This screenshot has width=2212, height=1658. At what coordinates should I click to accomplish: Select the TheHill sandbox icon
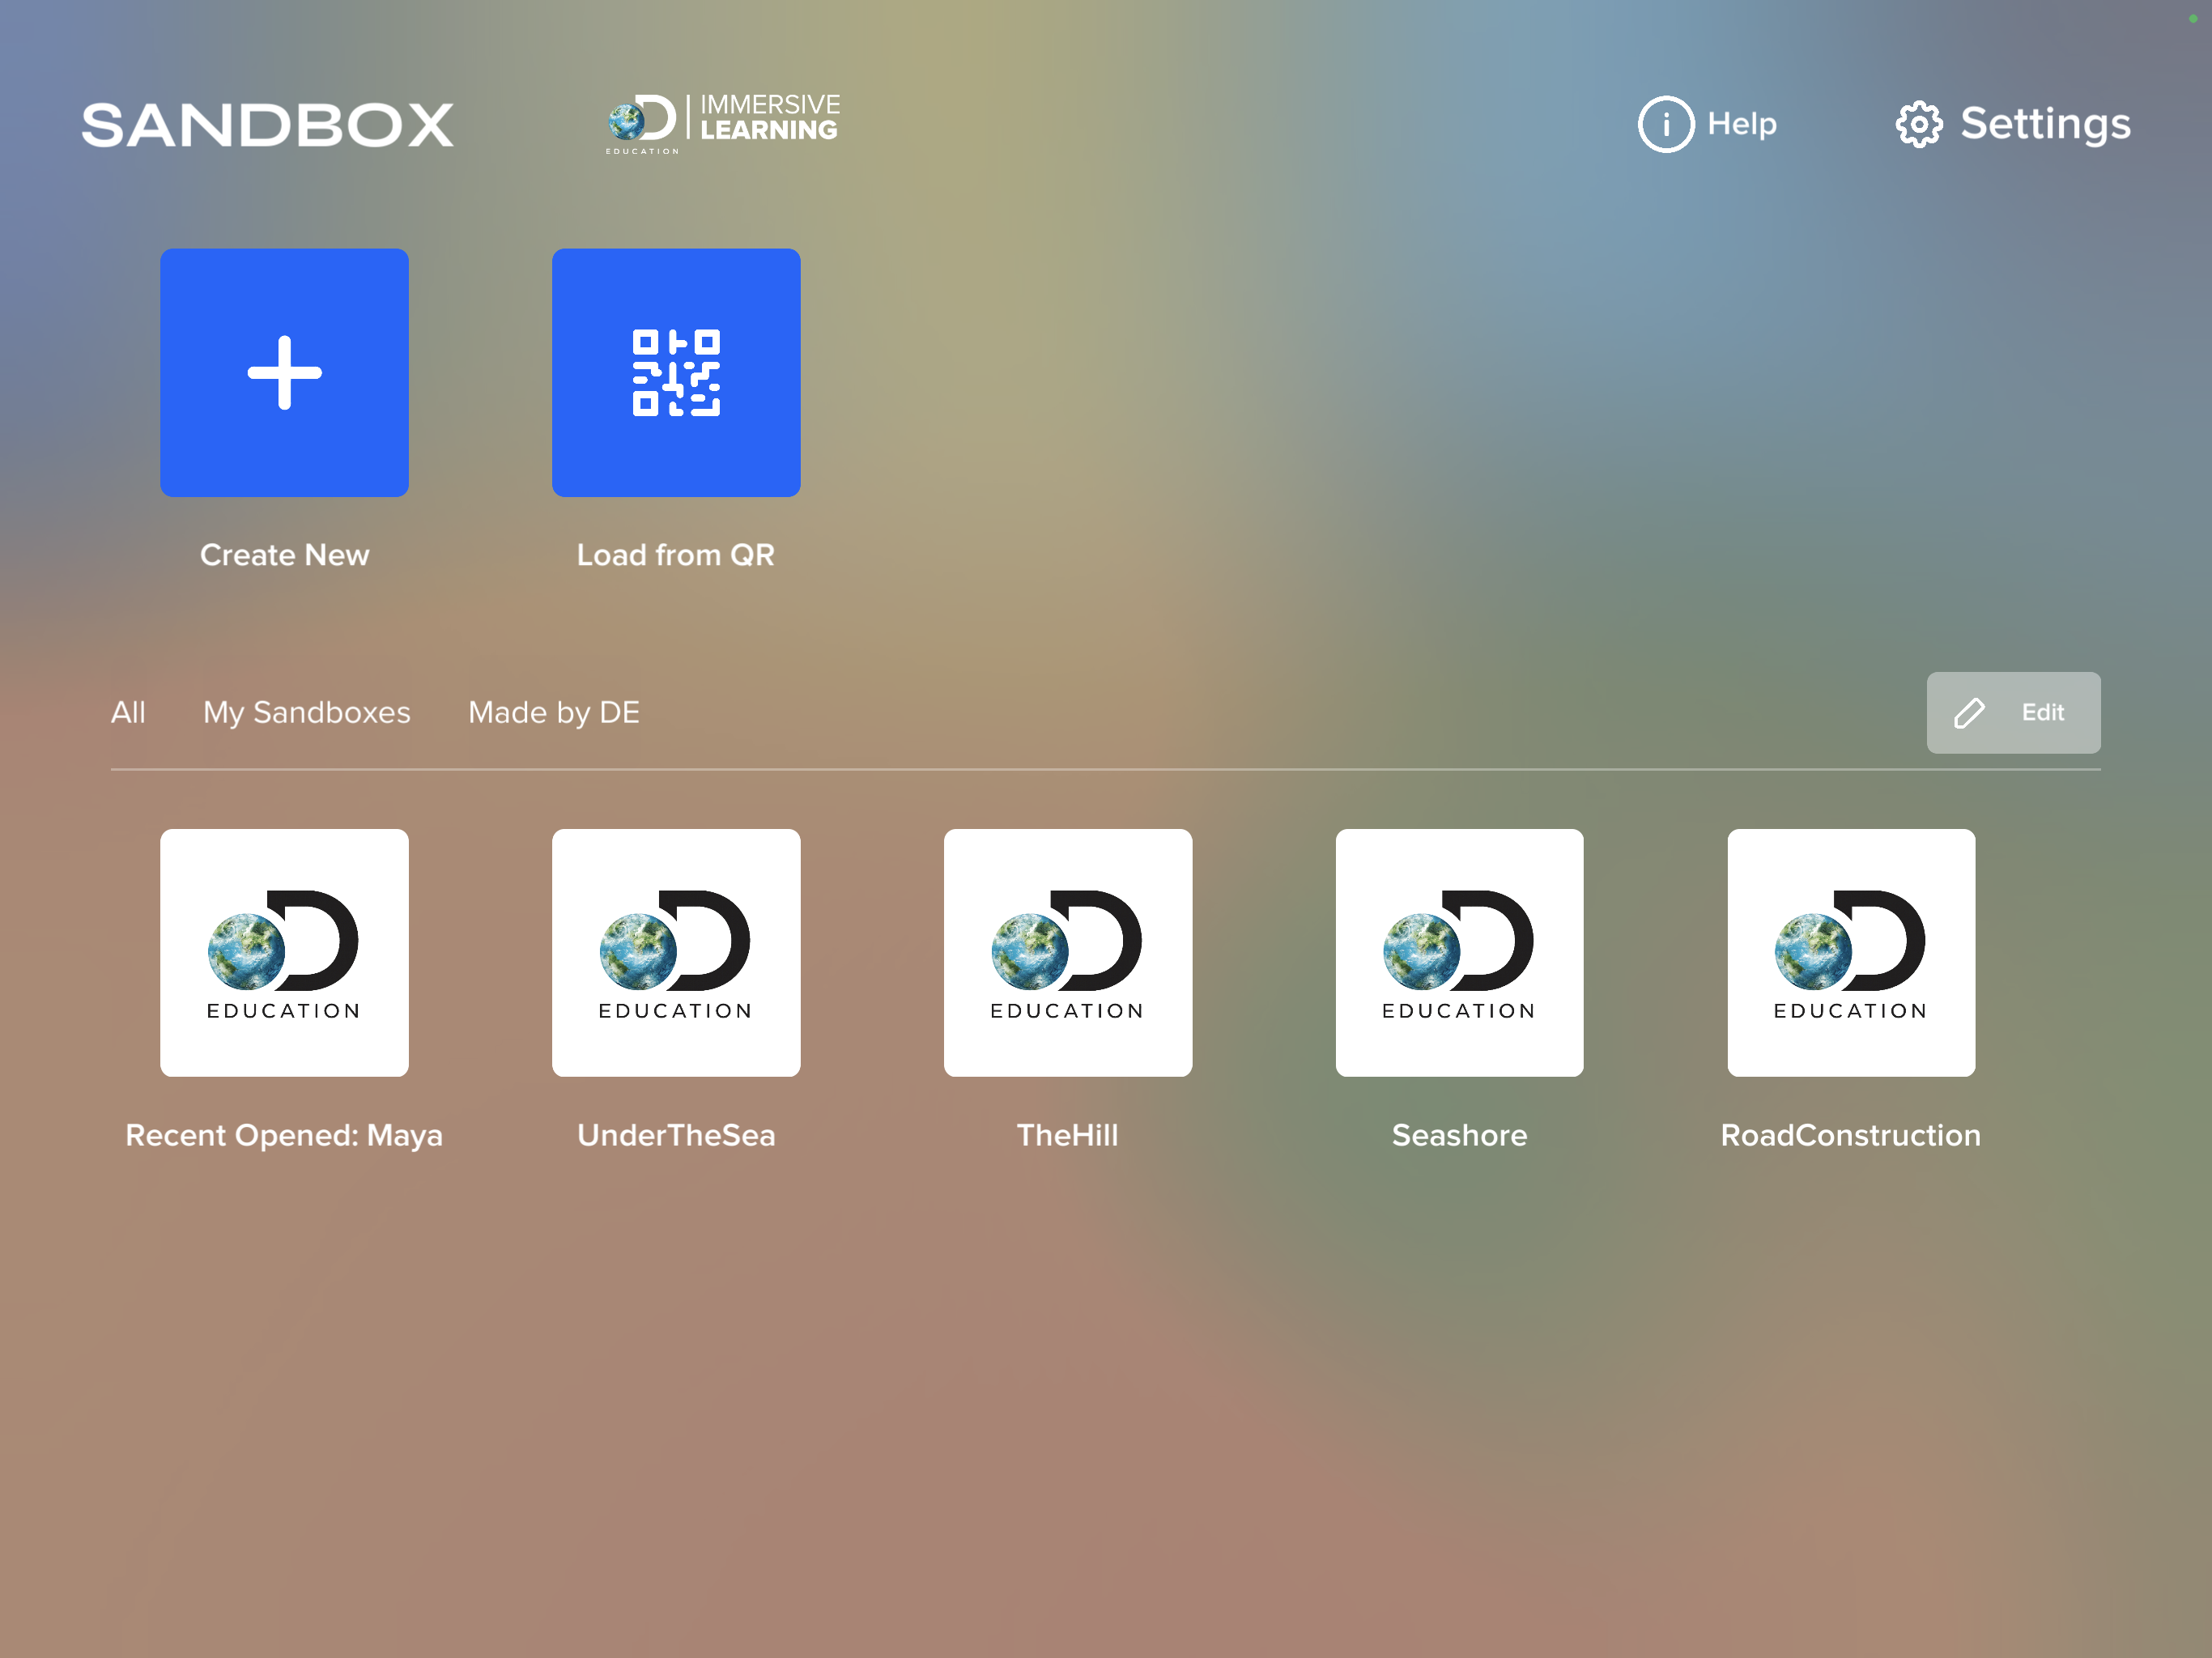pos(1068,952)
